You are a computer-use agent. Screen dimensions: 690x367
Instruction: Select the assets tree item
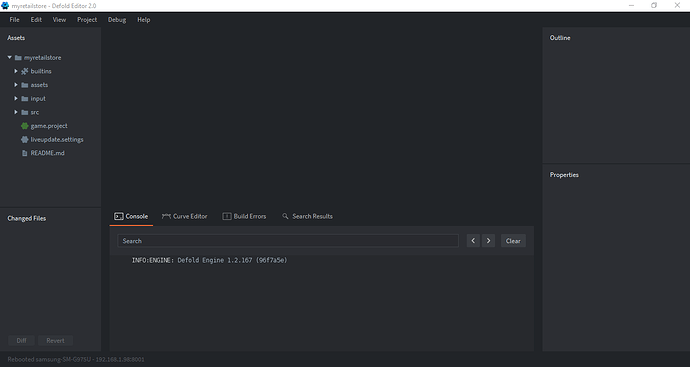tap(39, 85)
